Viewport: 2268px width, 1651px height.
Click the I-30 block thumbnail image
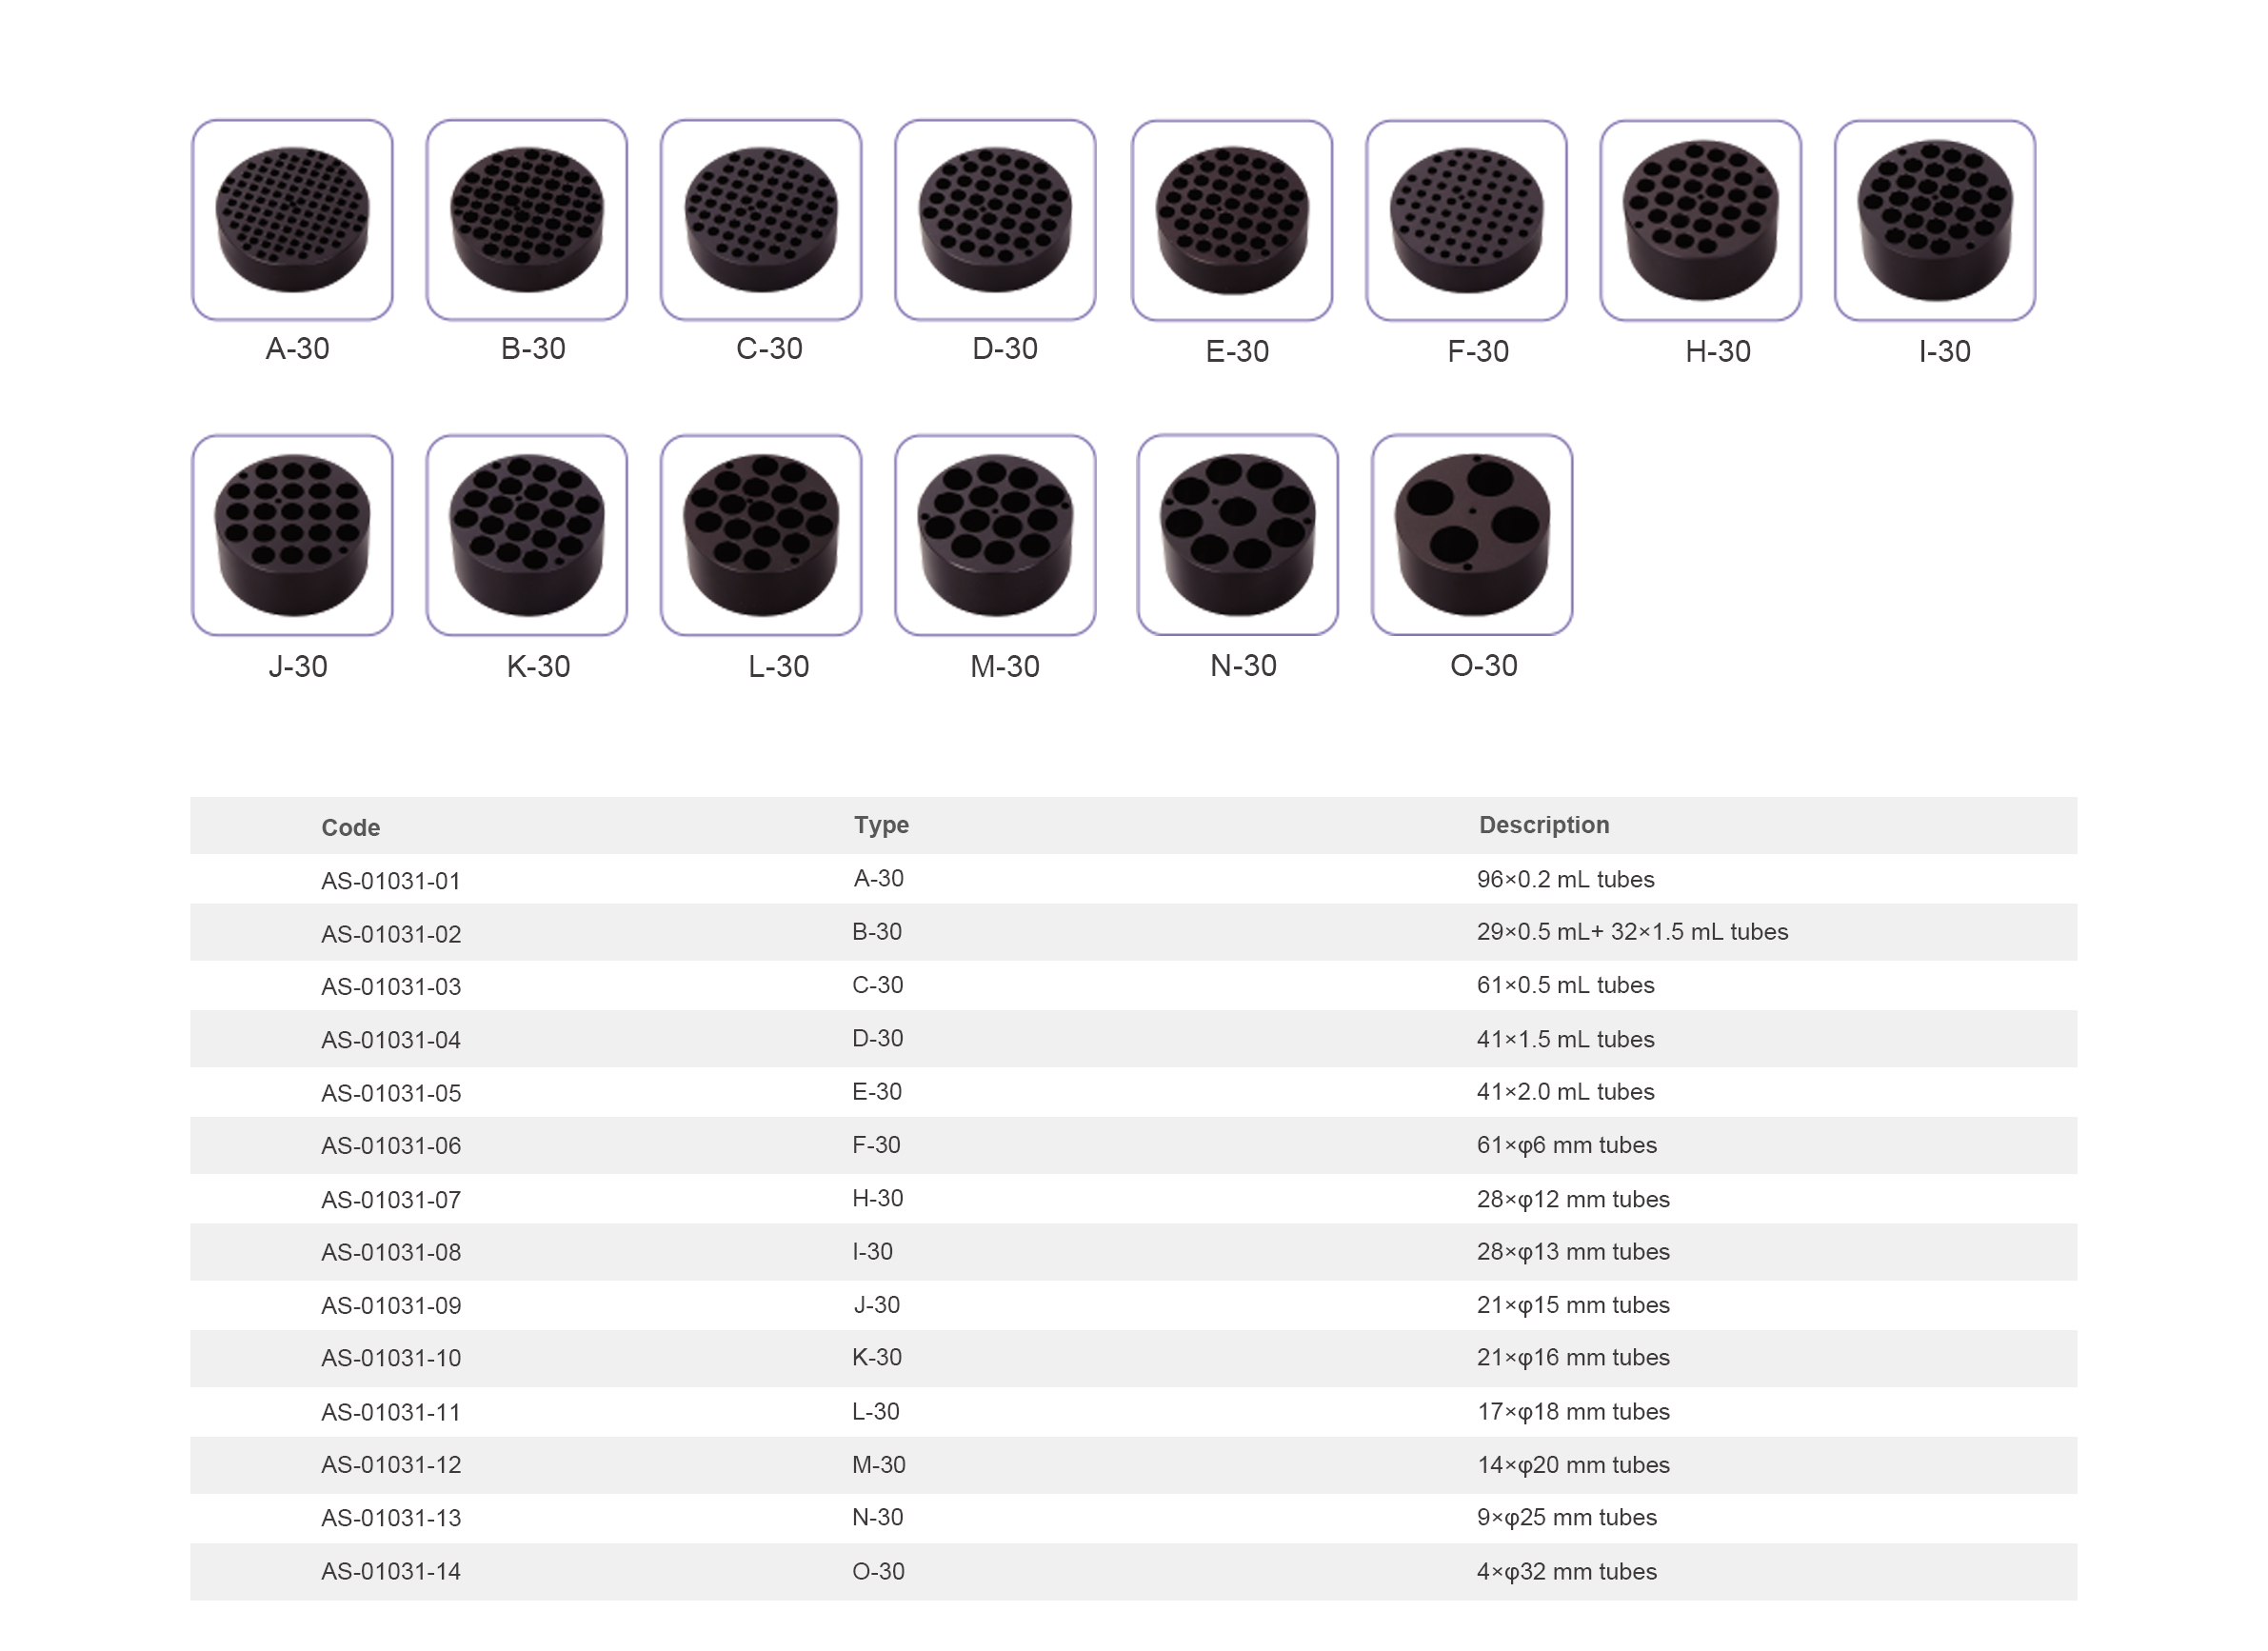click(1936, 221)
